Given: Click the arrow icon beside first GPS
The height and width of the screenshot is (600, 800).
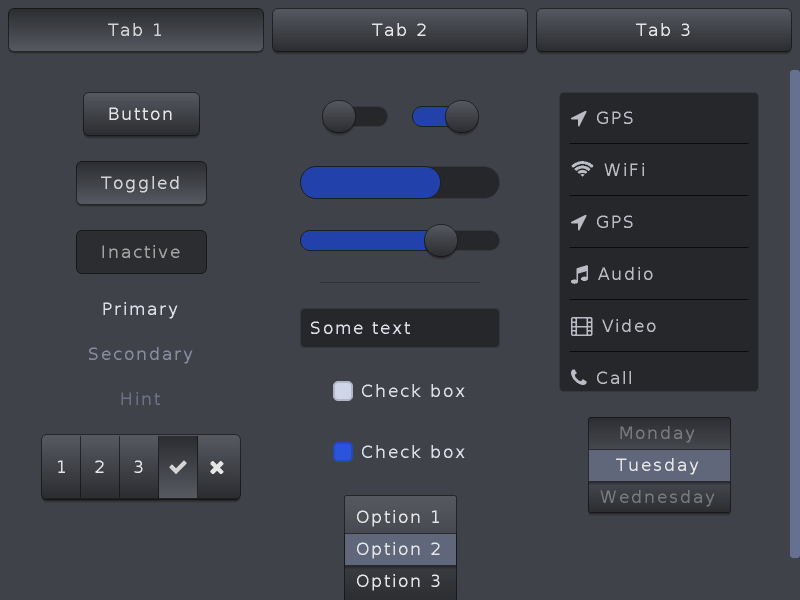Looking at the screenshot, I should pyautogui.click(x=579, y=118).
